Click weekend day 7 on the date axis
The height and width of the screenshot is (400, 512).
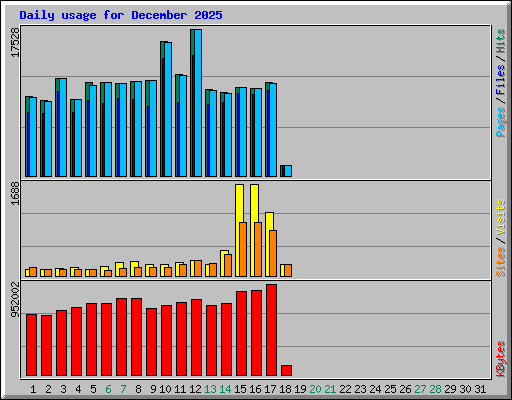pos(123,389)
